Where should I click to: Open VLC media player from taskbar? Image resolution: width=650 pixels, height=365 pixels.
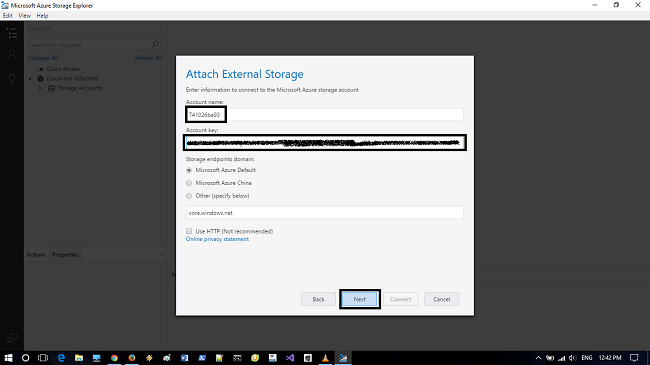pyautogui.click(x=325, y=358)
